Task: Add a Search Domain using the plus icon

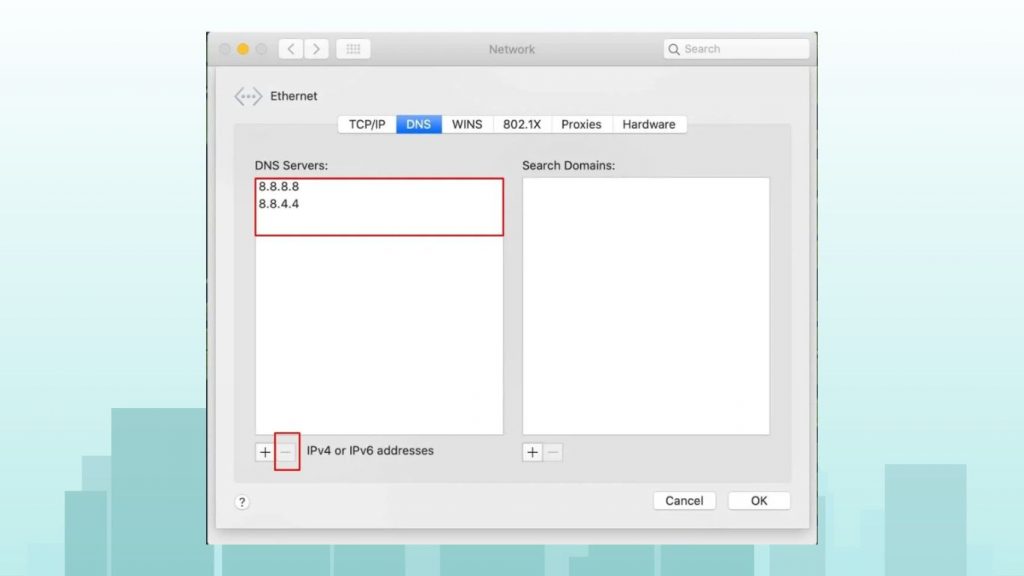Action: pyautogui.click(x=532, y=452)
